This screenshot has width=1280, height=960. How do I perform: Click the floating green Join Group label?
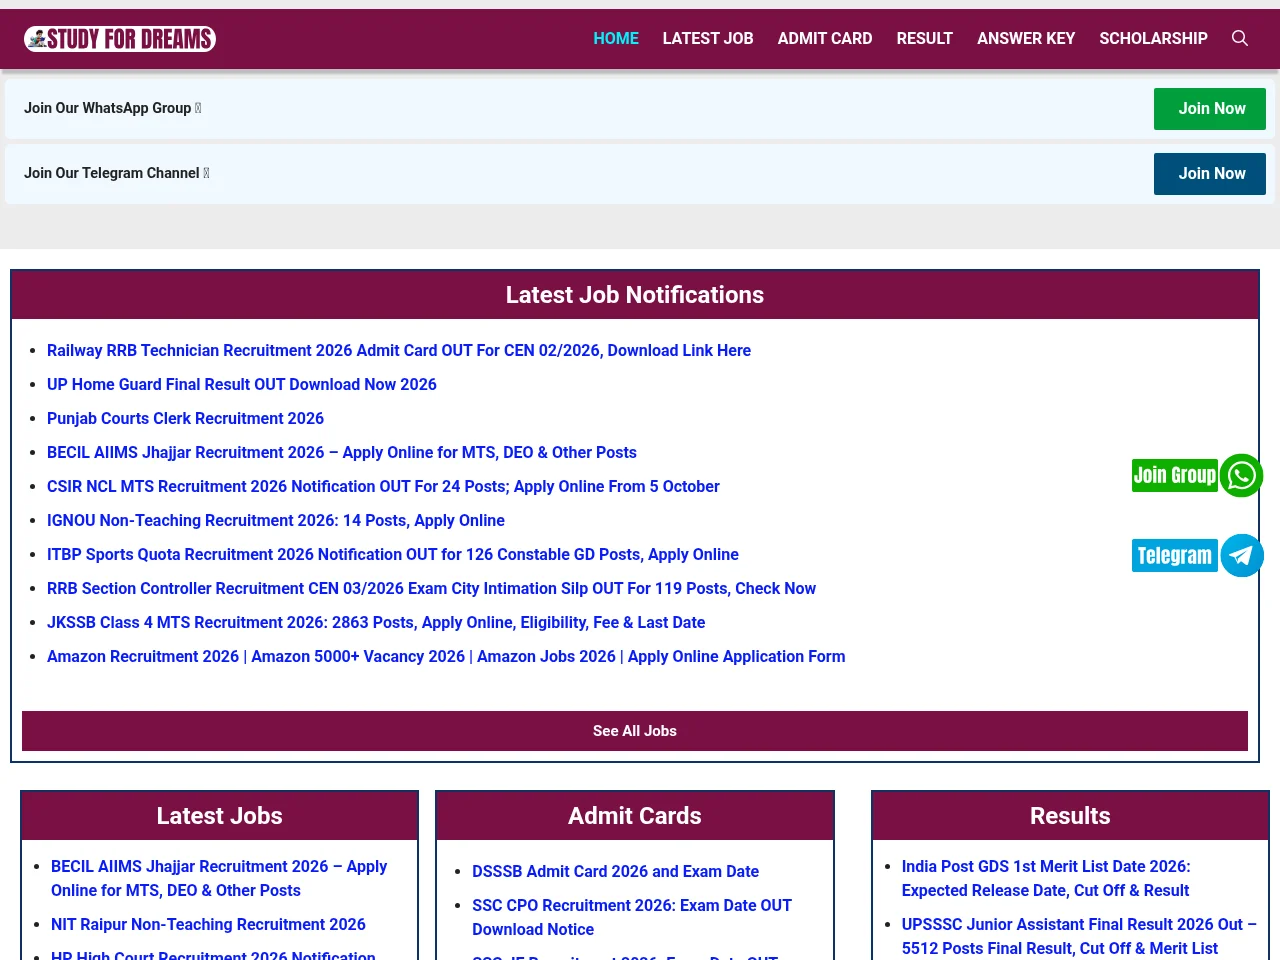[1175, 476]
